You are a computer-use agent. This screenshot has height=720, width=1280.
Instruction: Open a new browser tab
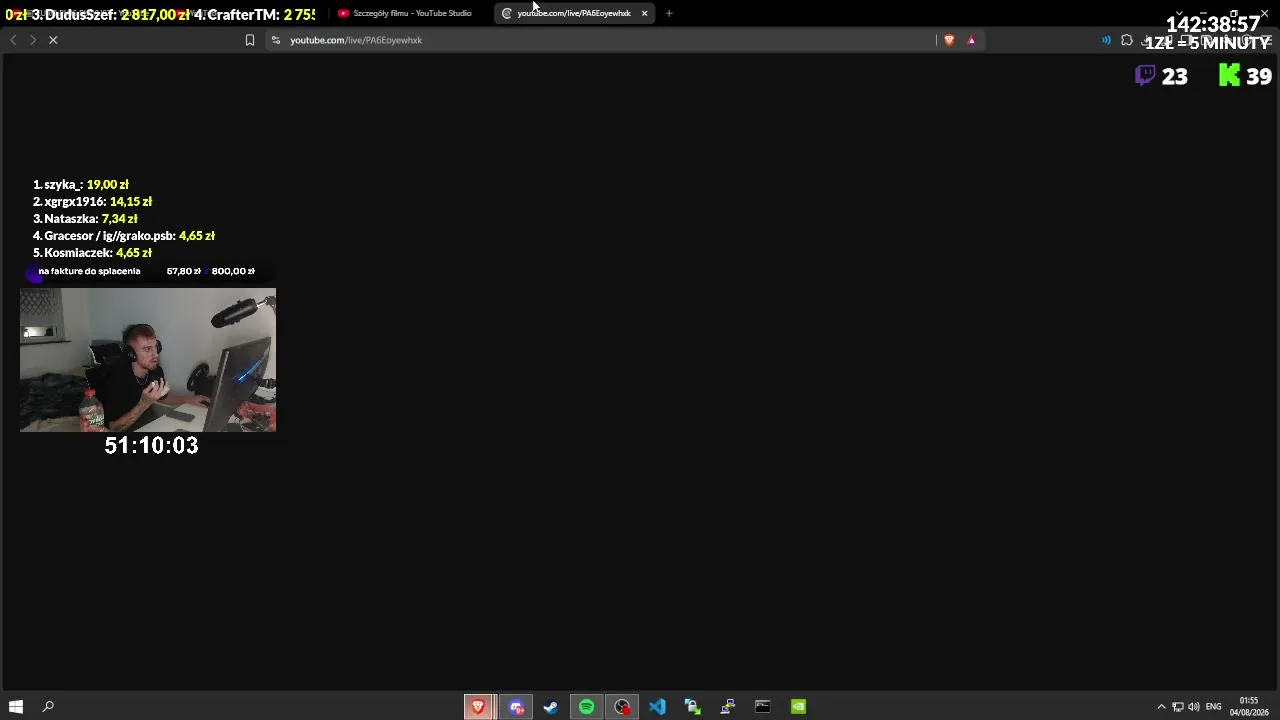[669, 13]
